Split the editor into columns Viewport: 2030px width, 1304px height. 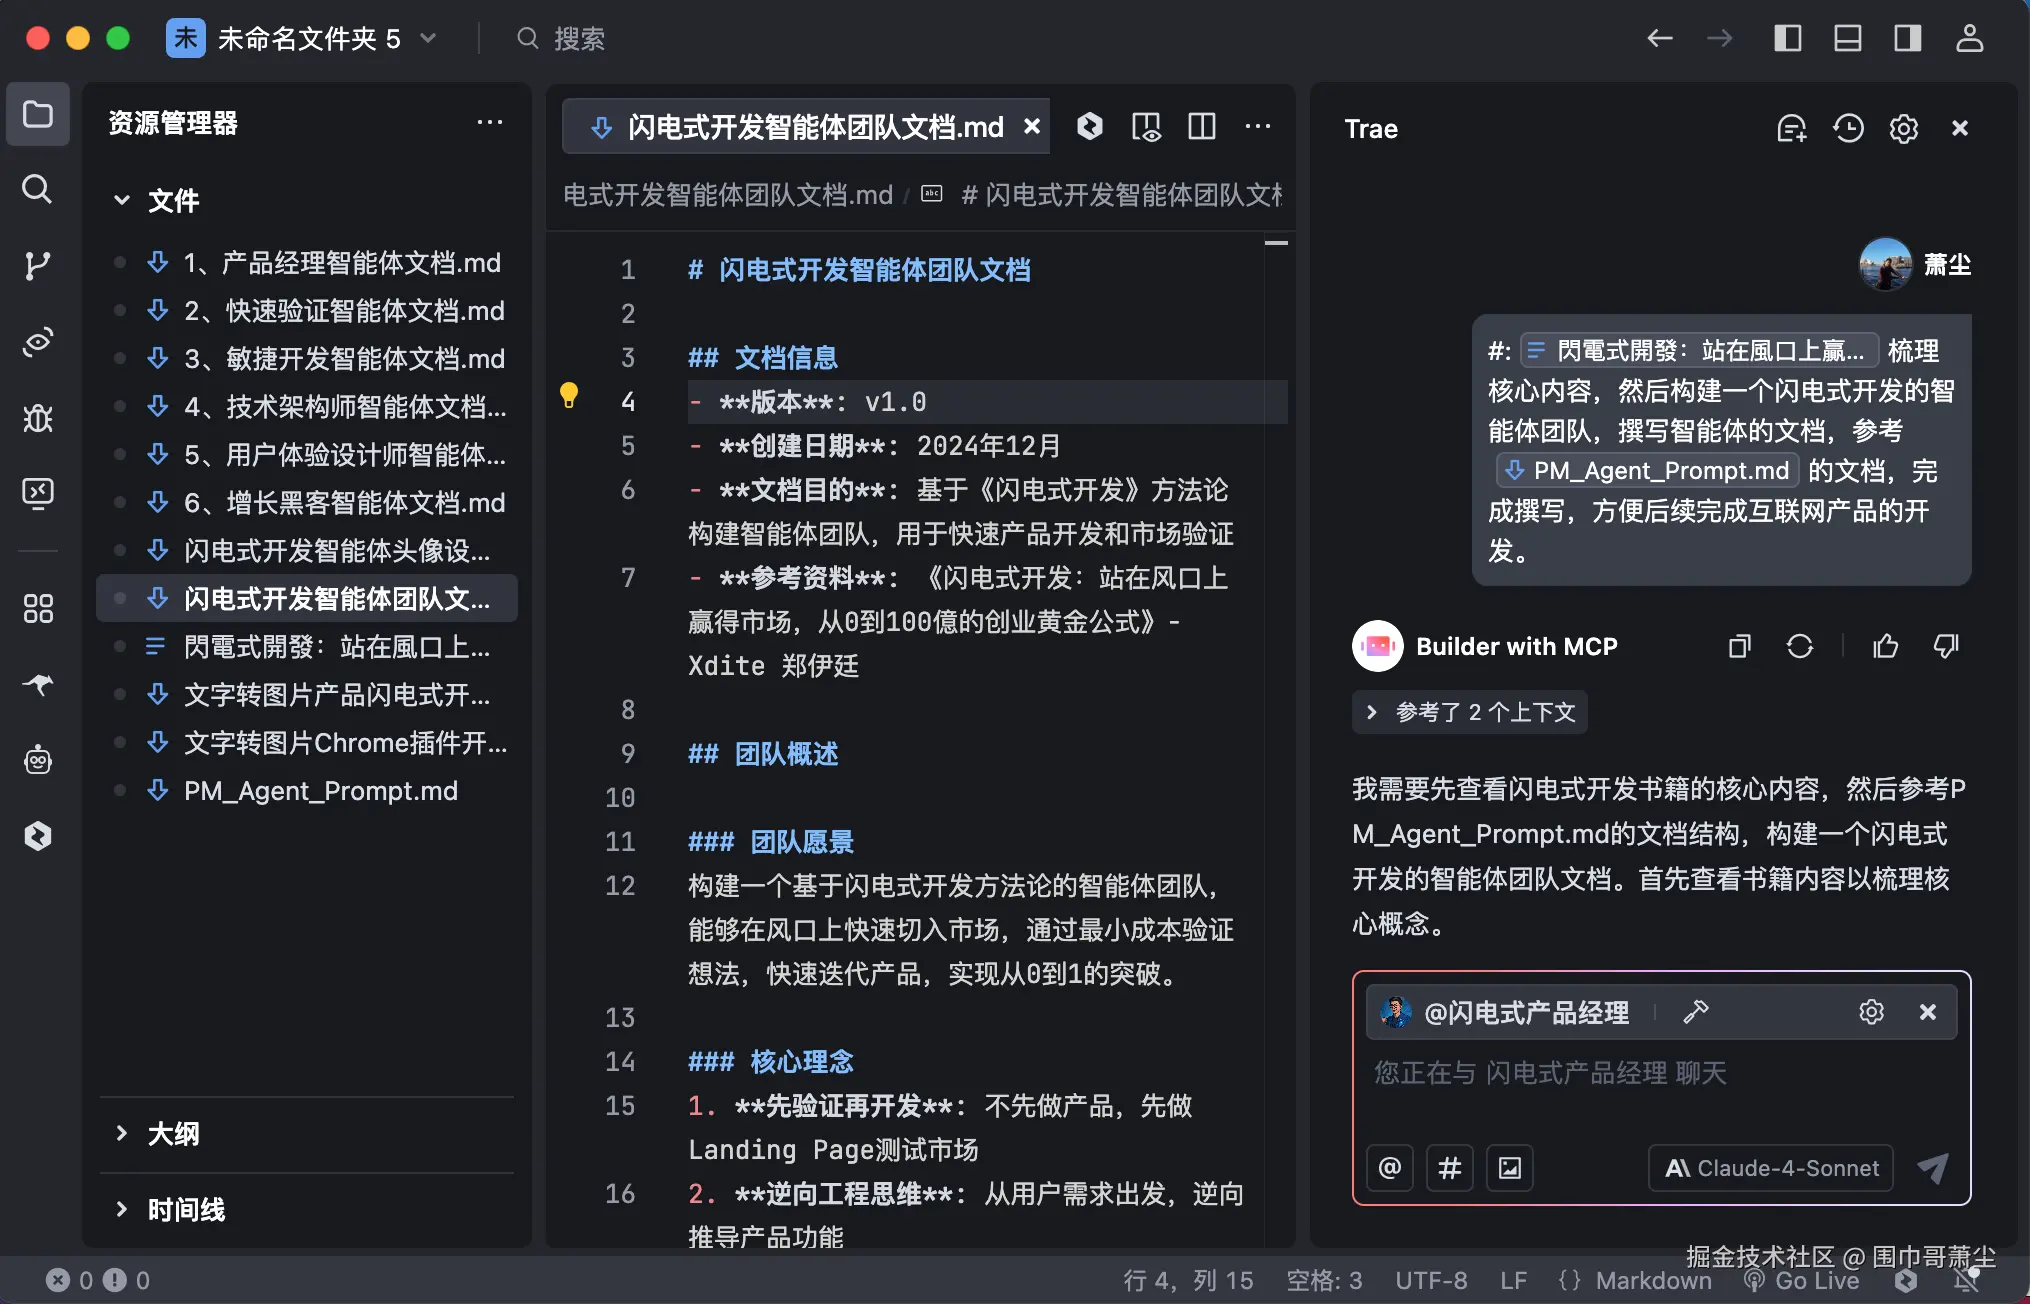1201,126
